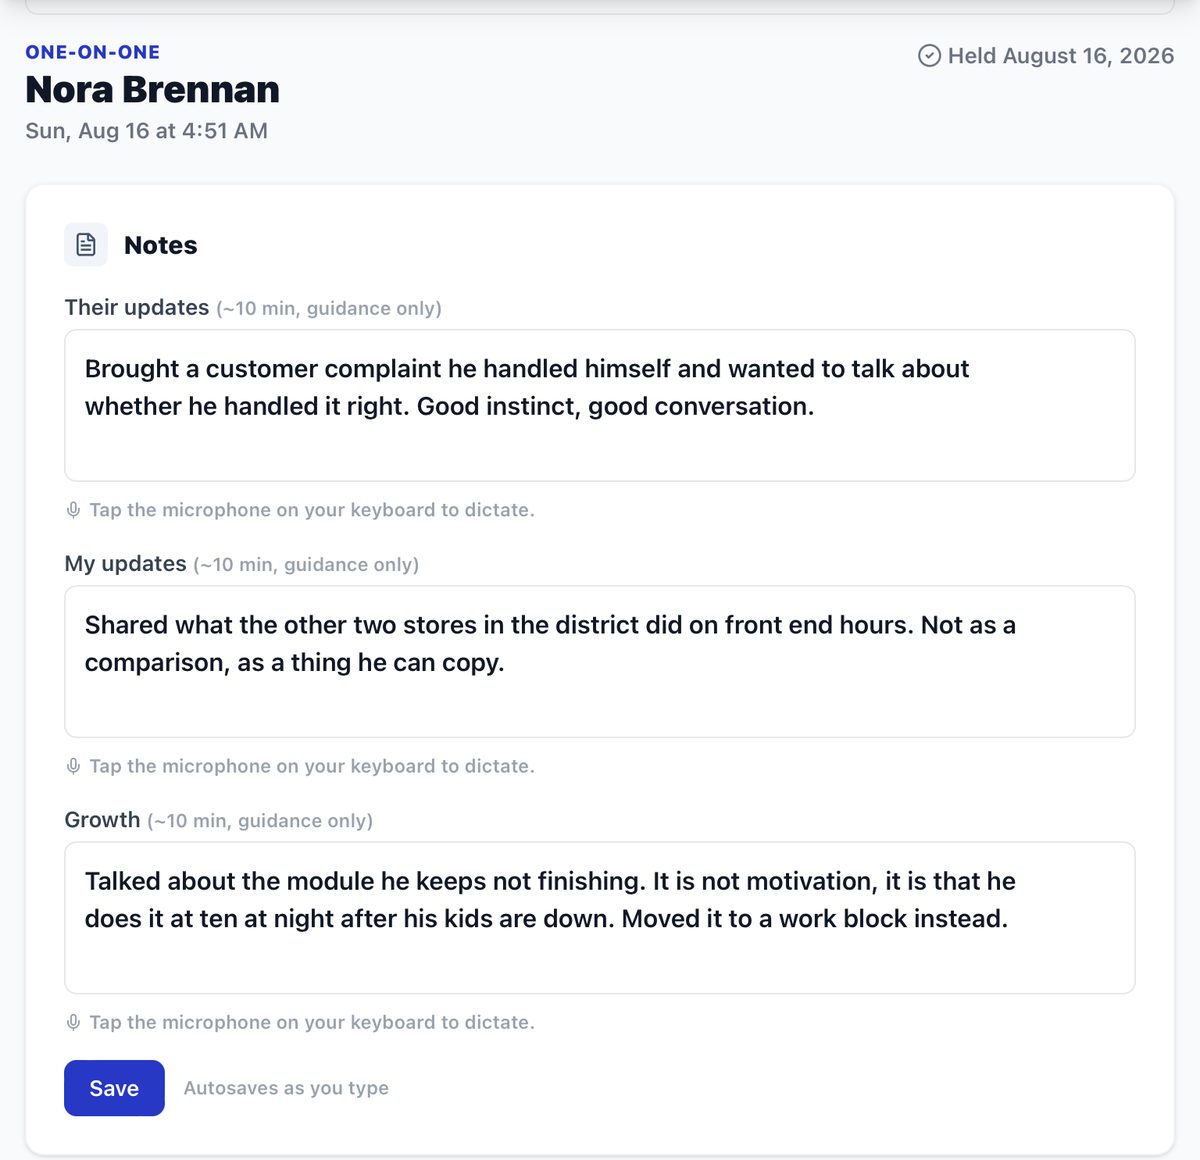Click the ONE-ON-ONE label
Screen dimensions: 1200x1160
93,52
